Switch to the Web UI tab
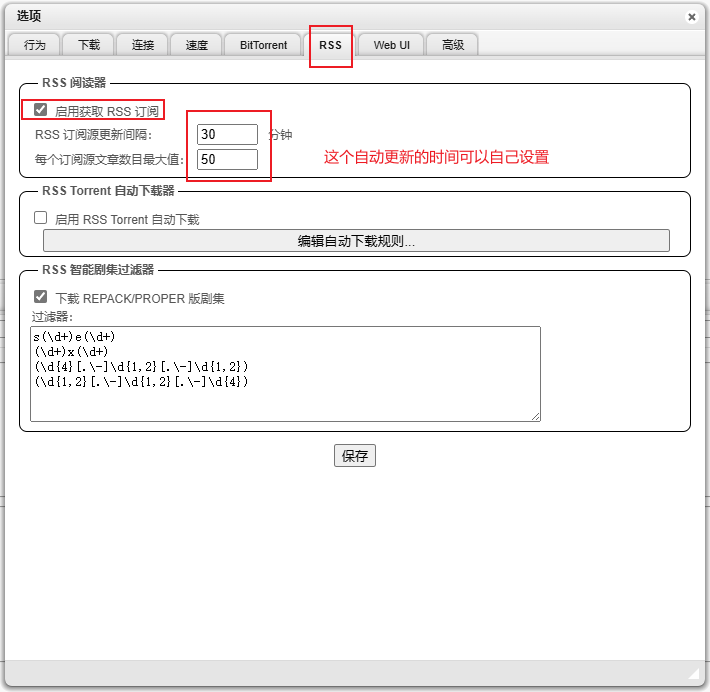Viewport: 710px width, 692px height. [391, 45]
